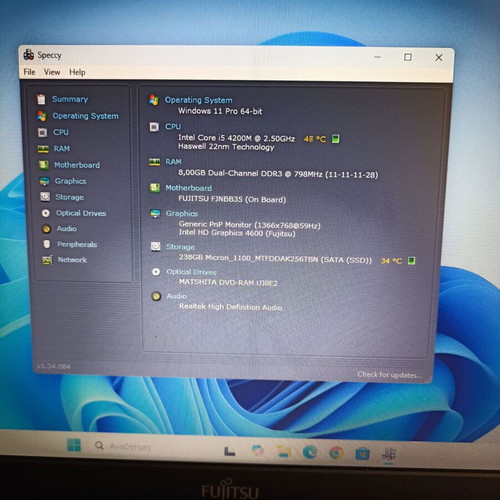The width and height of the screenshot is (500, 500).
Task: Click the RAM icon in summary panel
Action: [x=154, y=162]
